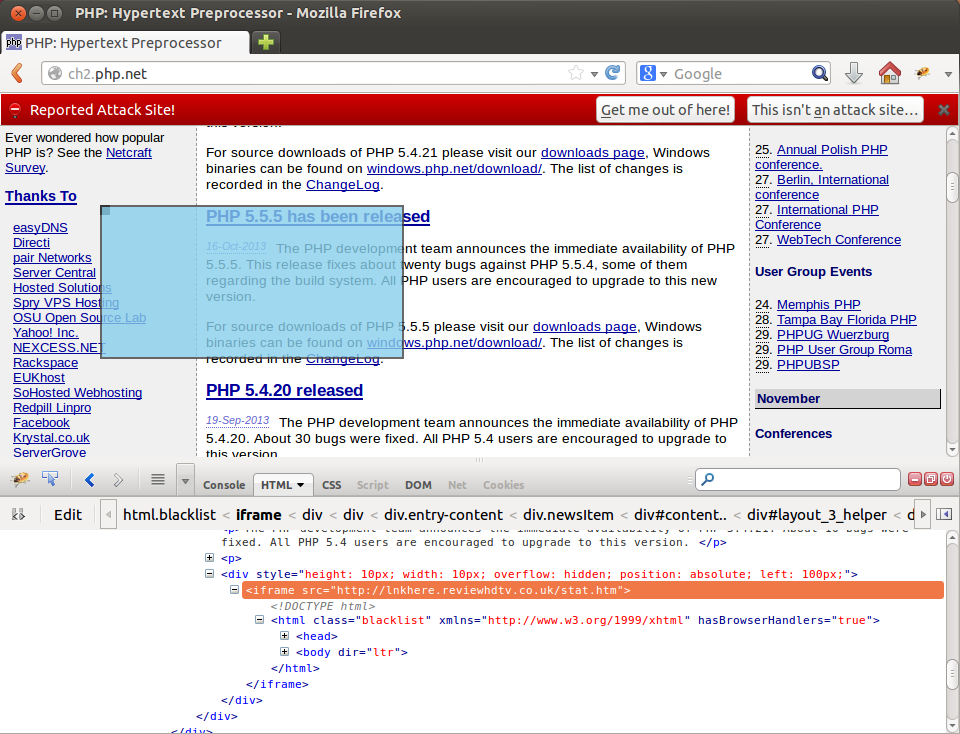This screenshot has height=734, width=960.
Task: Go to the Home page icon
Action: (x=890, y=73)
